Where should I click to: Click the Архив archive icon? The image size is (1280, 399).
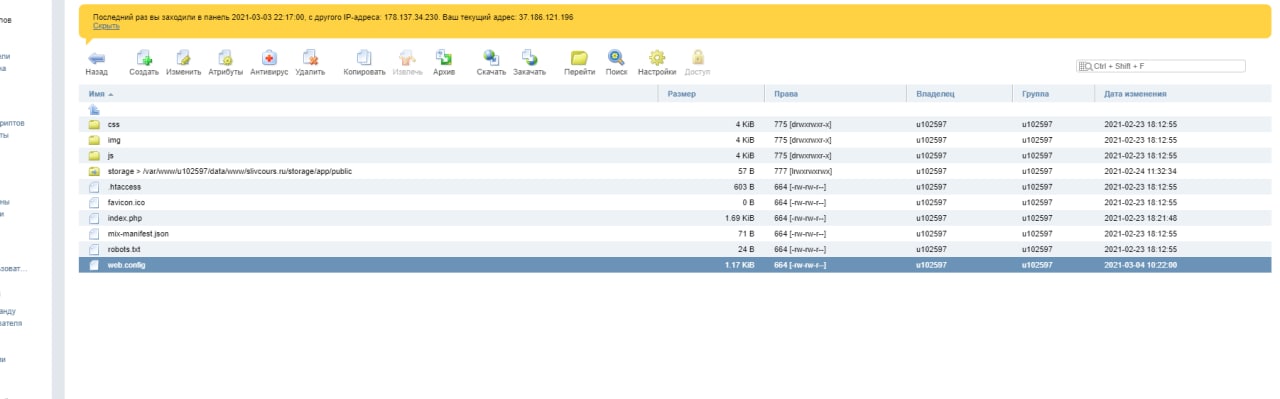coord(444,57)
